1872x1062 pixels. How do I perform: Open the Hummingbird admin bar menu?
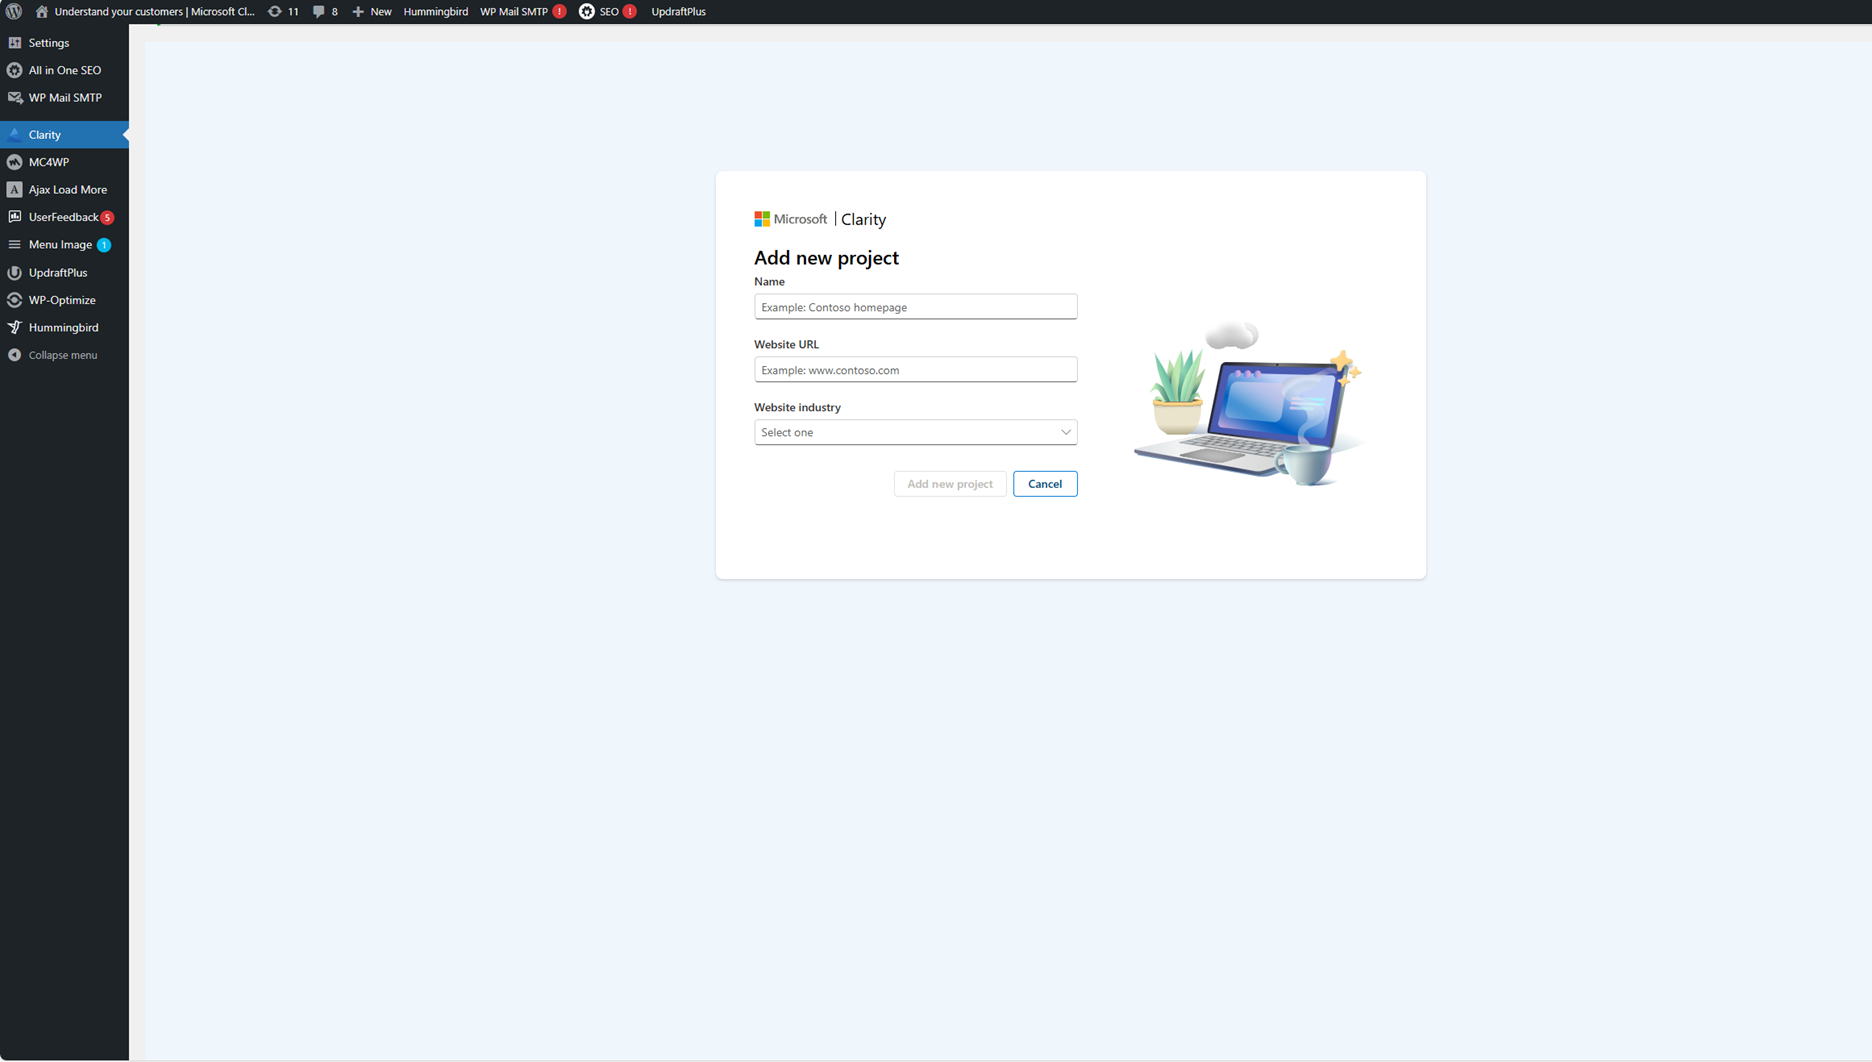(435, 11)
